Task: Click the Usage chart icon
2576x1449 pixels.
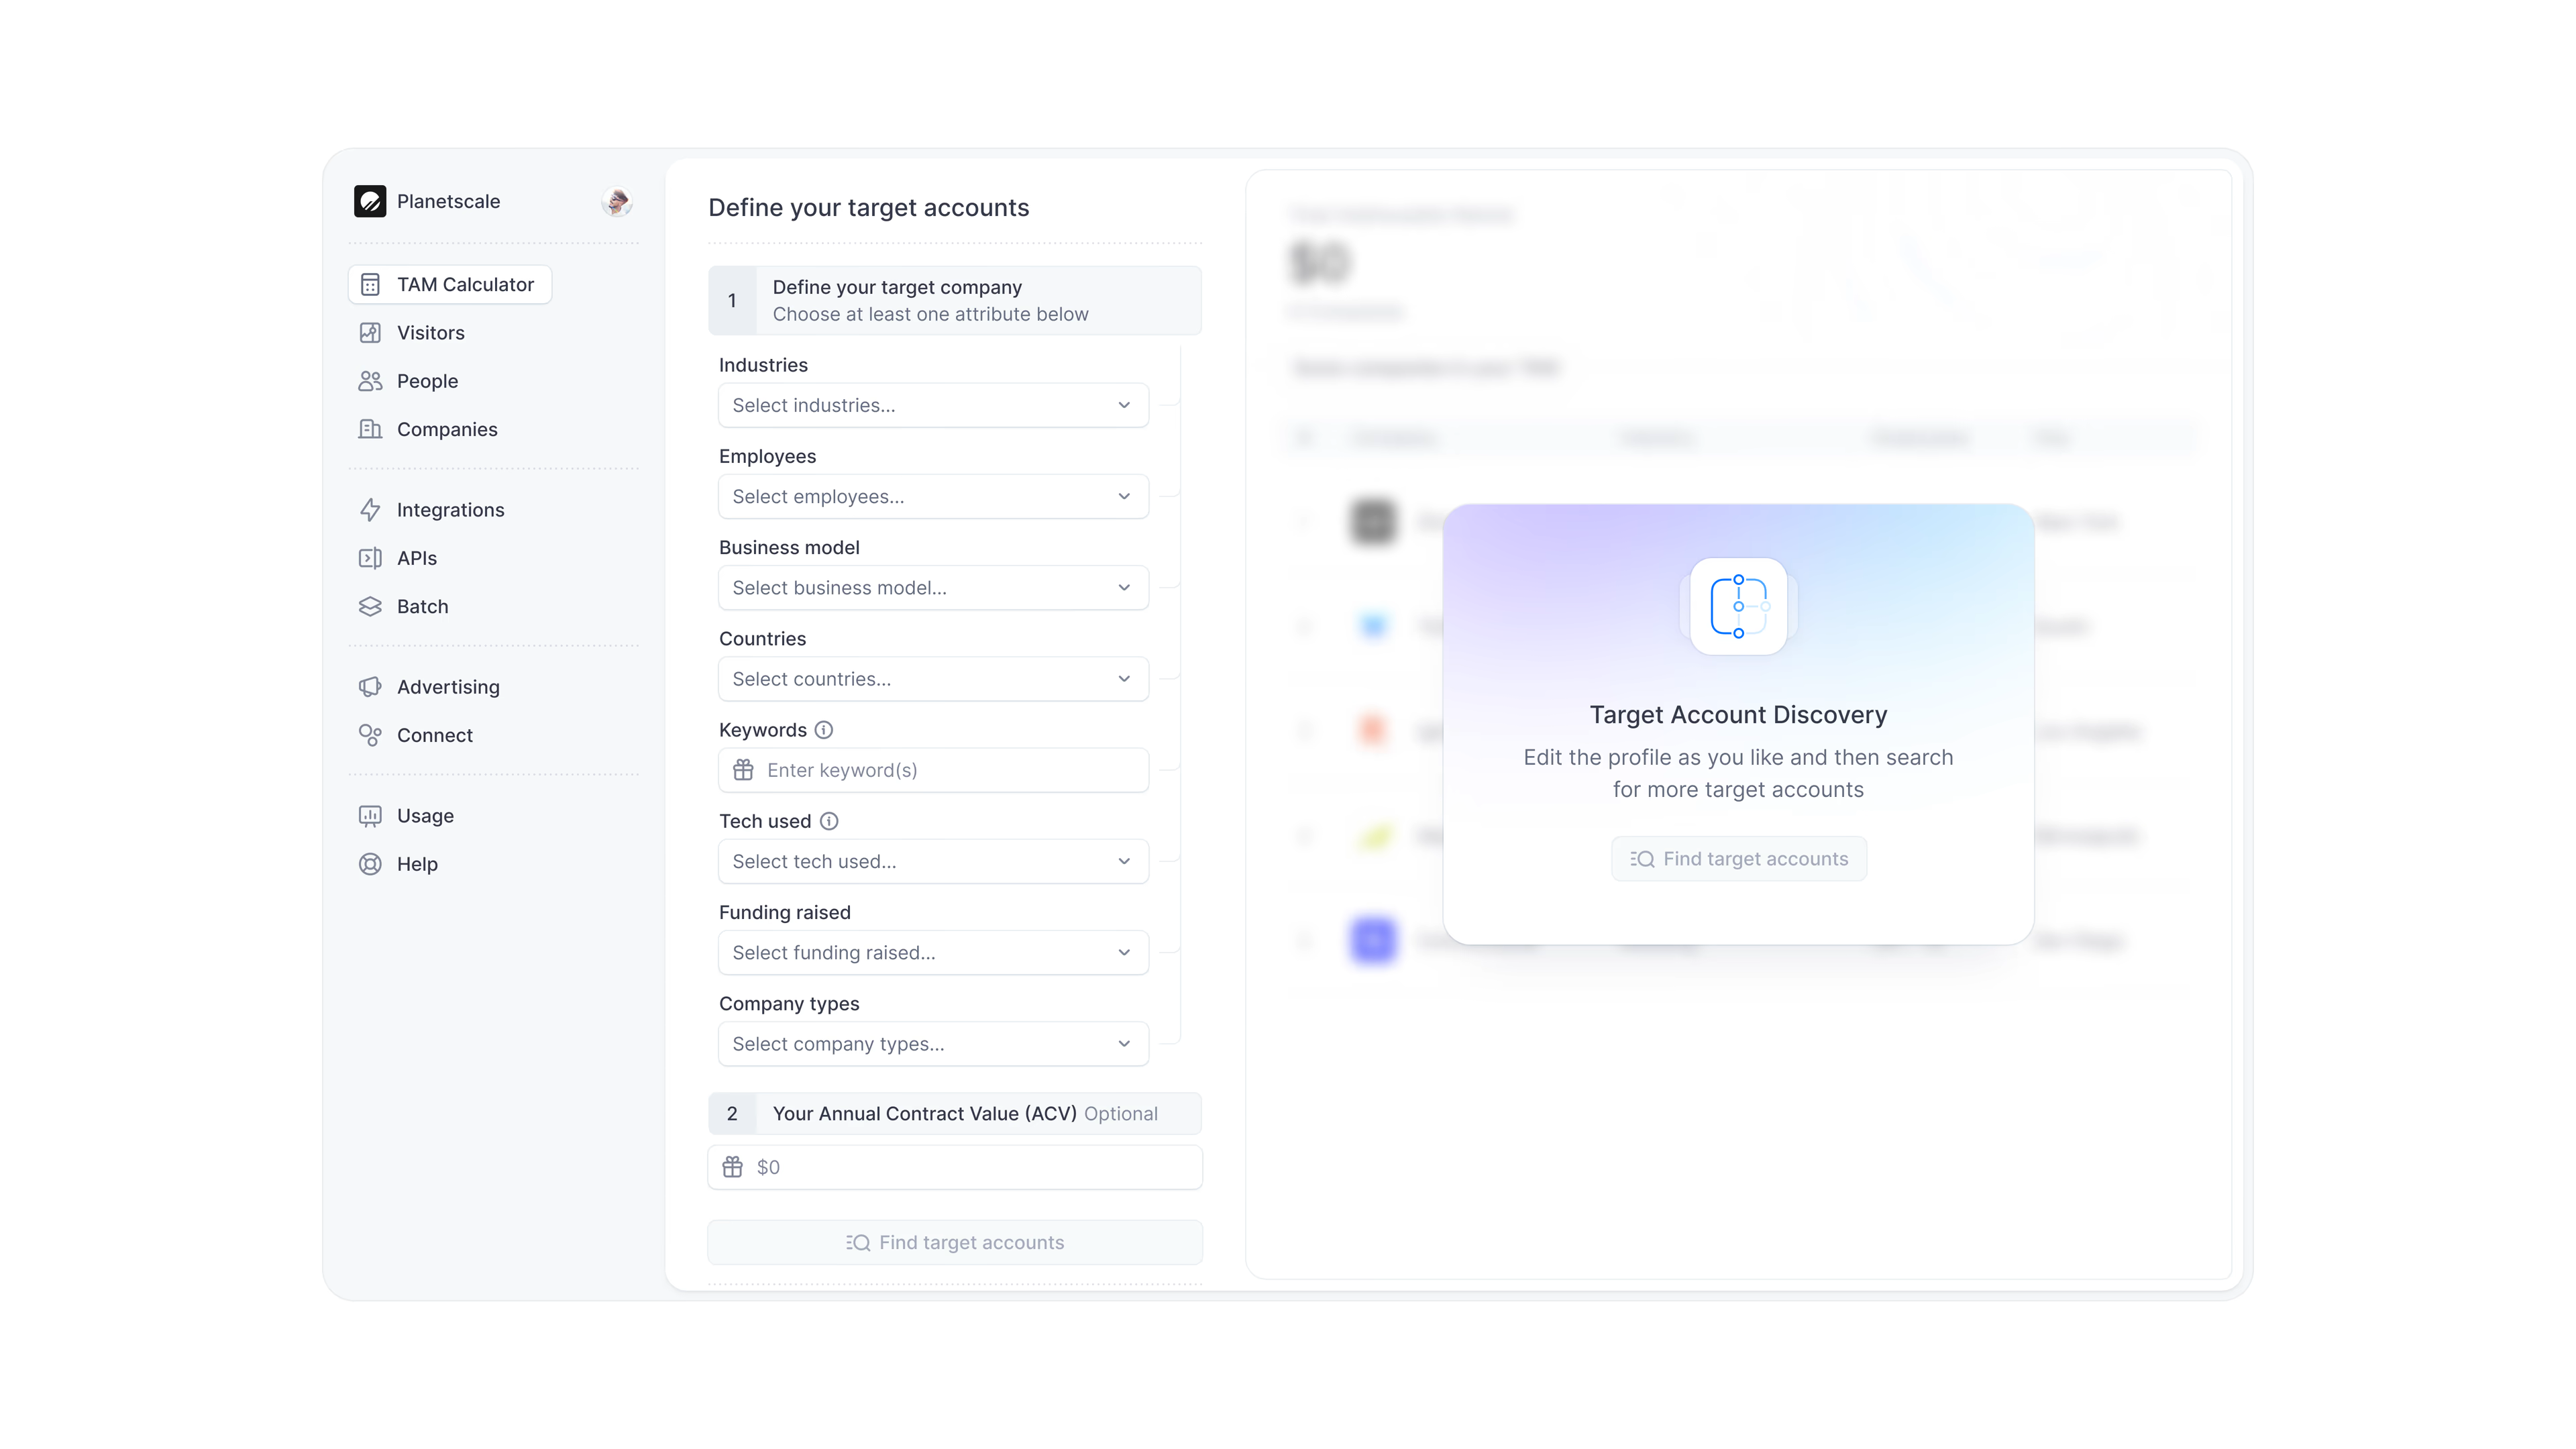Action: click(x=370, y=816)
